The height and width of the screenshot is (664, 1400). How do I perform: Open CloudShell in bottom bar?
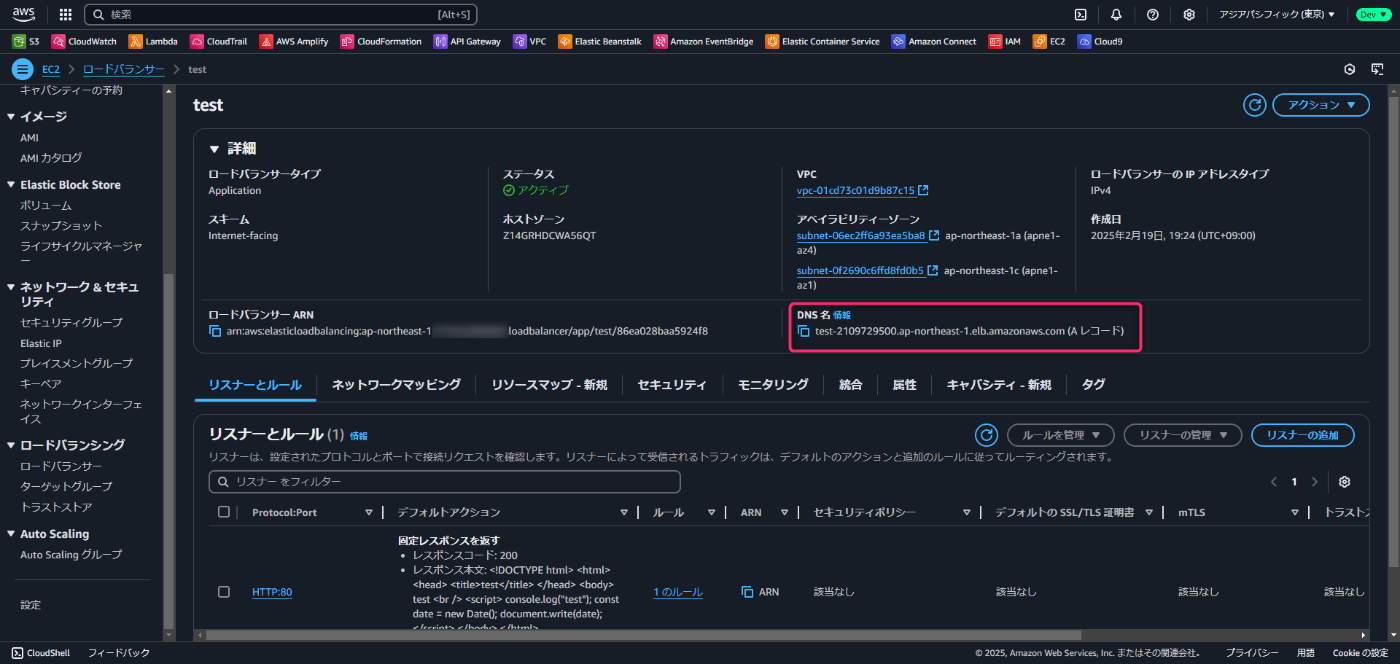pos(40,653)
